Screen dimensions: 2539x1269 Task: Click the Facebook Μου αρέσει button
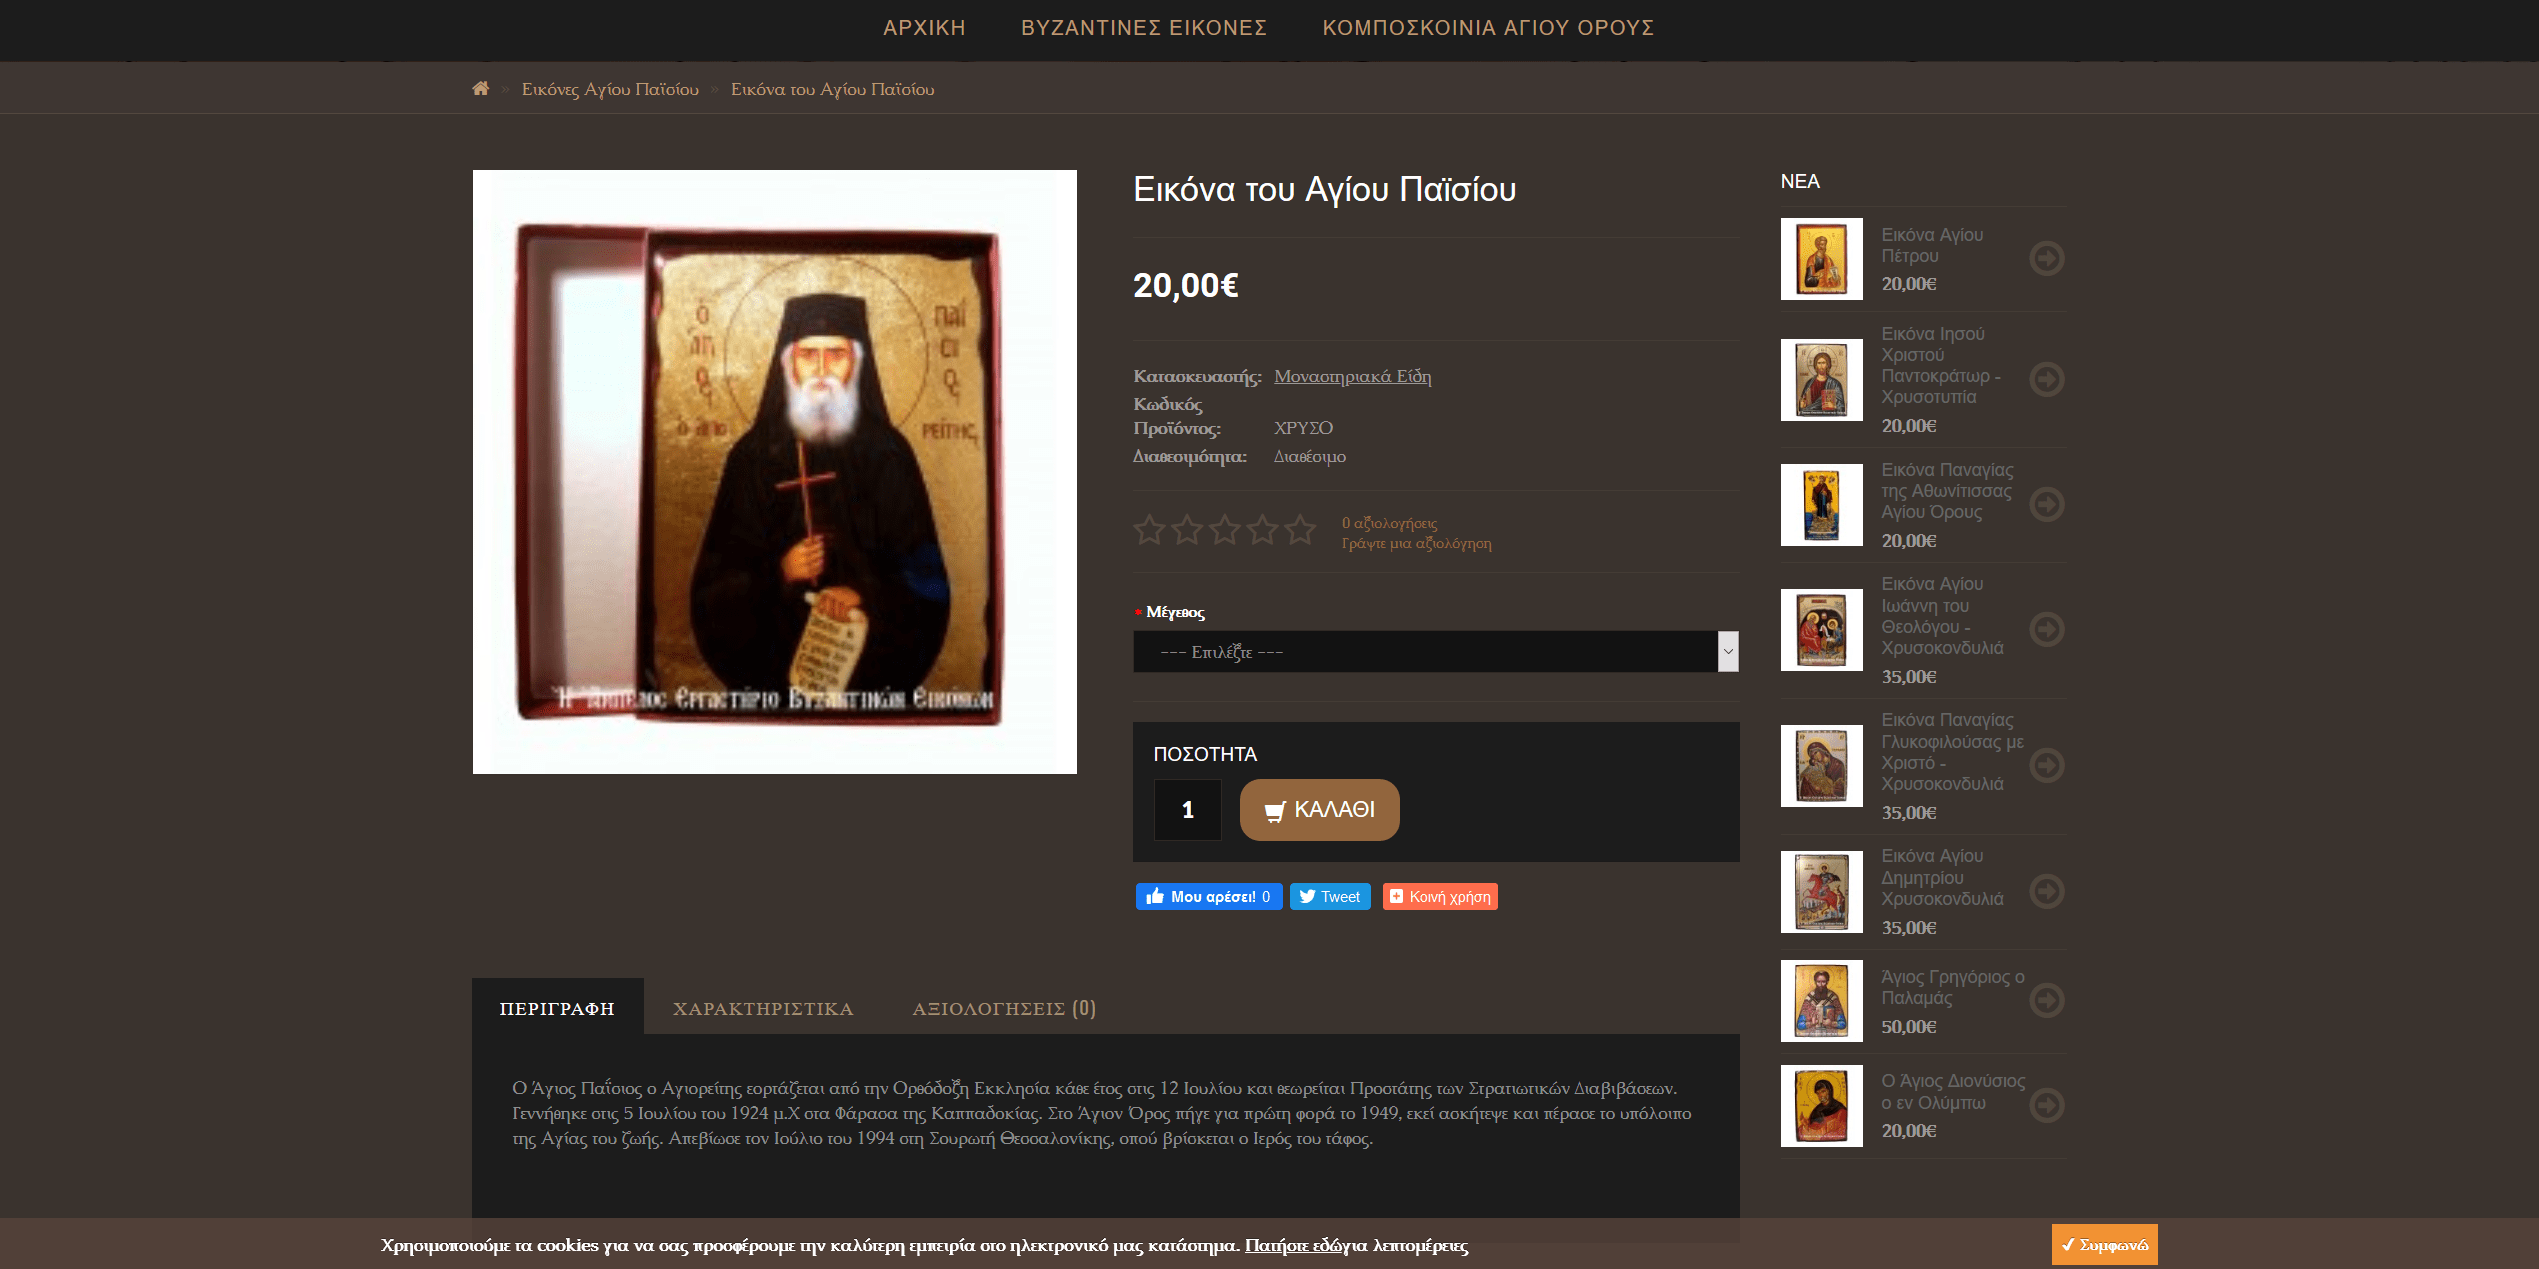coord(1209,897)
